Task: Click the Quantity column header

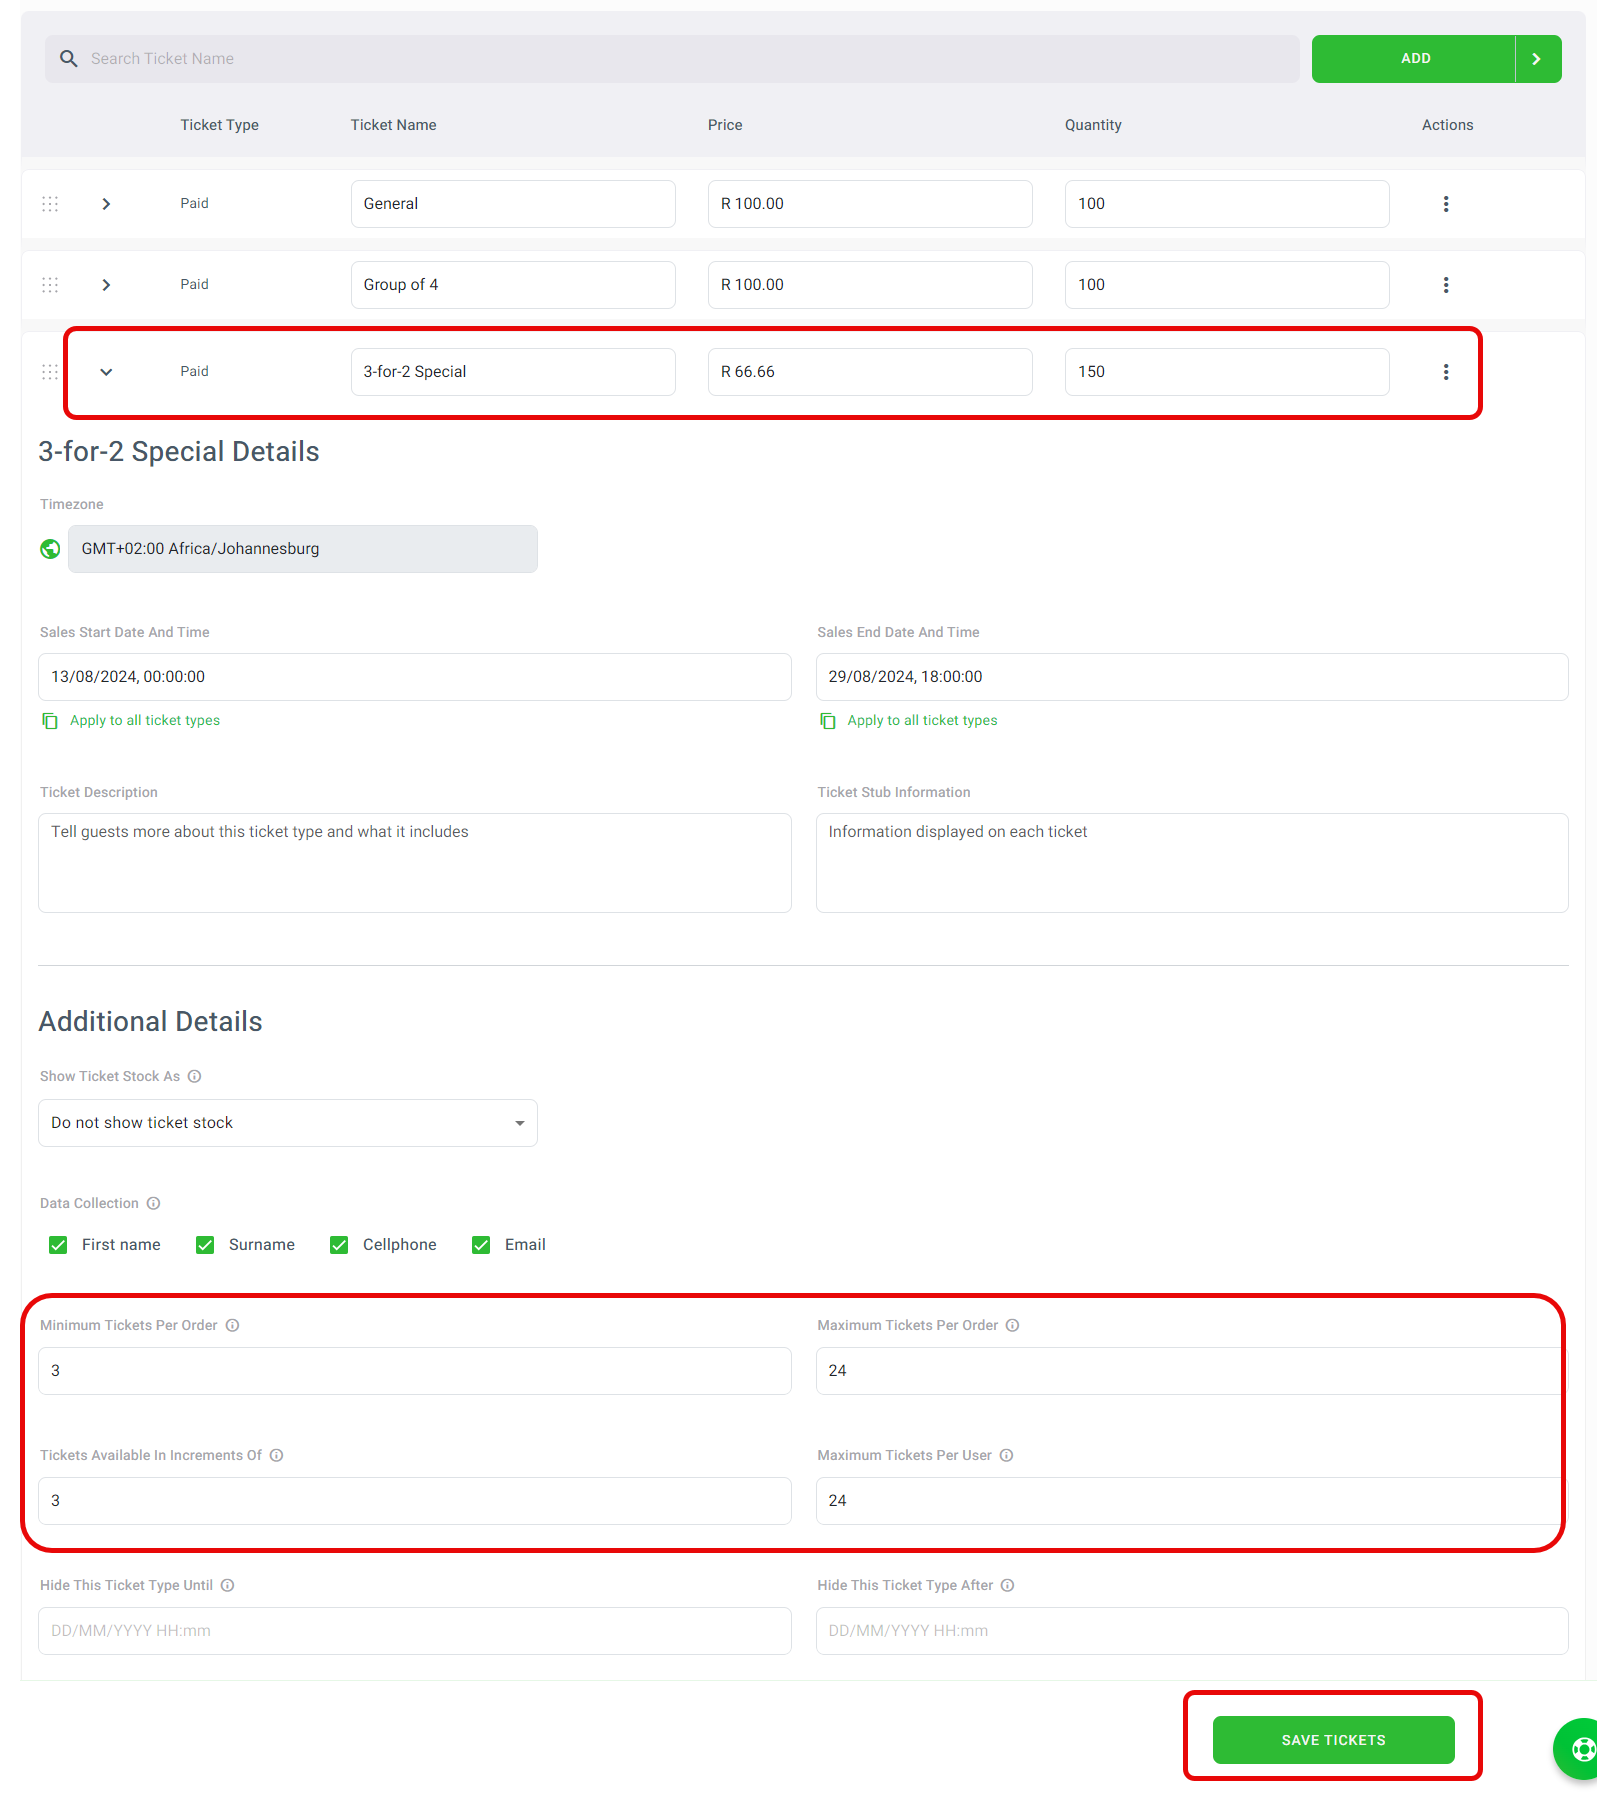Action: pyautogui.click(x=1093, y=125)
